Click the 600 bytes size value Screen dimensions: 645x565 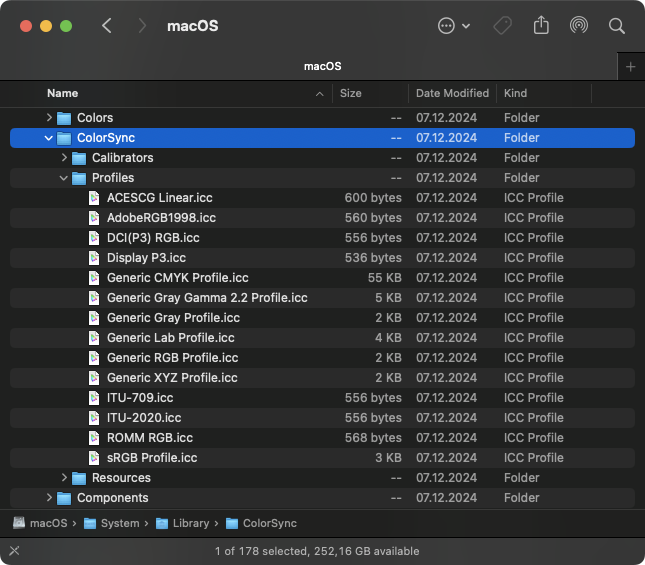[373, 198]
